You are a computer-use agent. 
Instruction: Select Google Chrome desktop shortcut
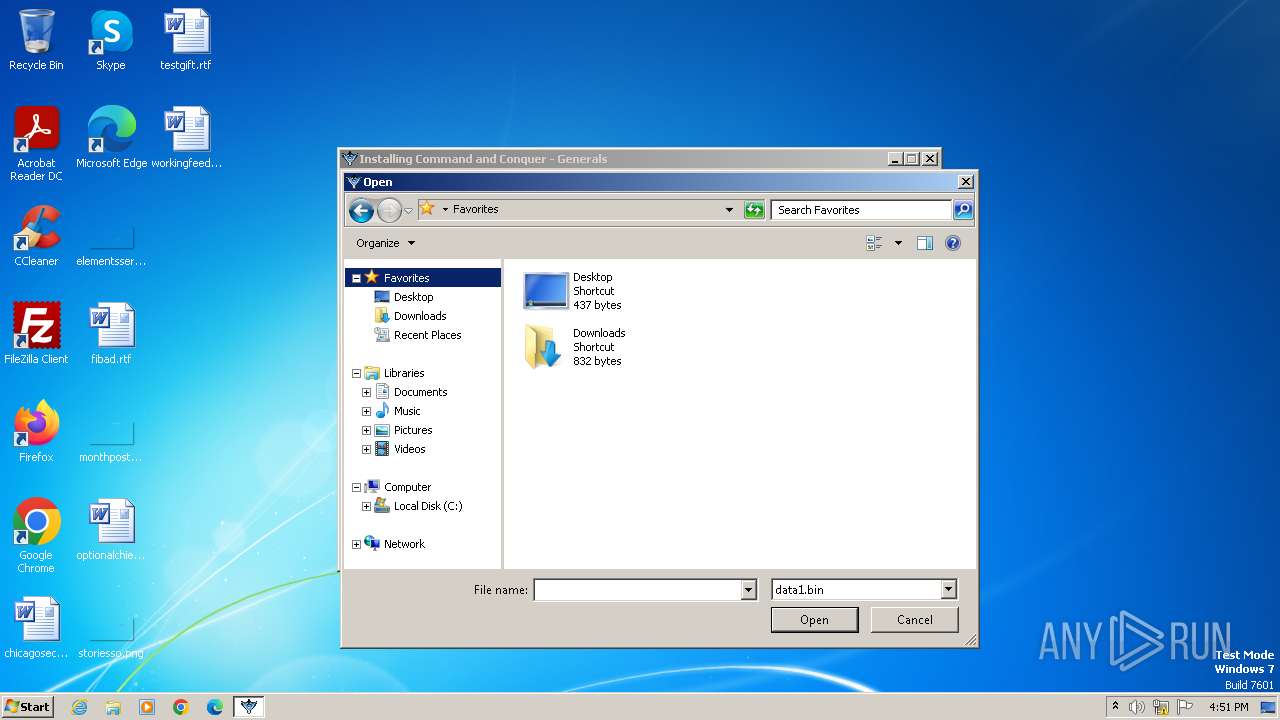click(36, 536)
